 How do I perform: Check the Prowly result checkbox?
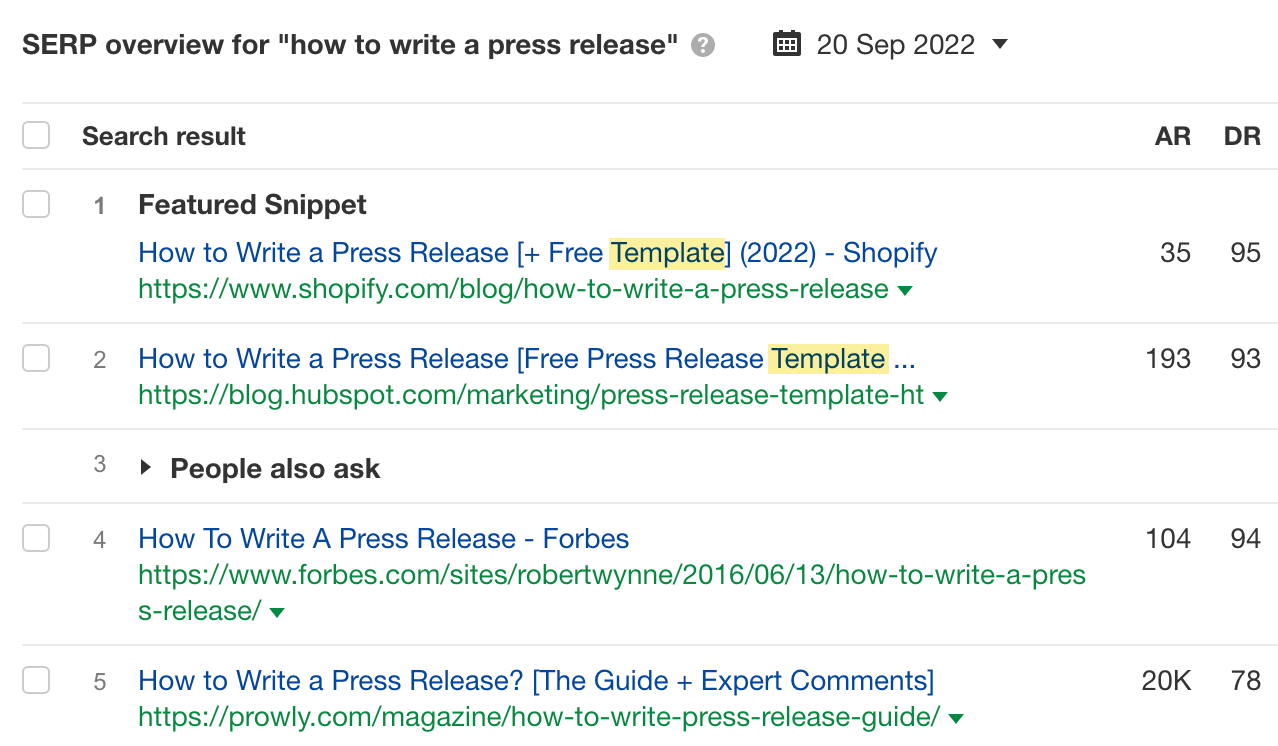[x=36, y=679]
